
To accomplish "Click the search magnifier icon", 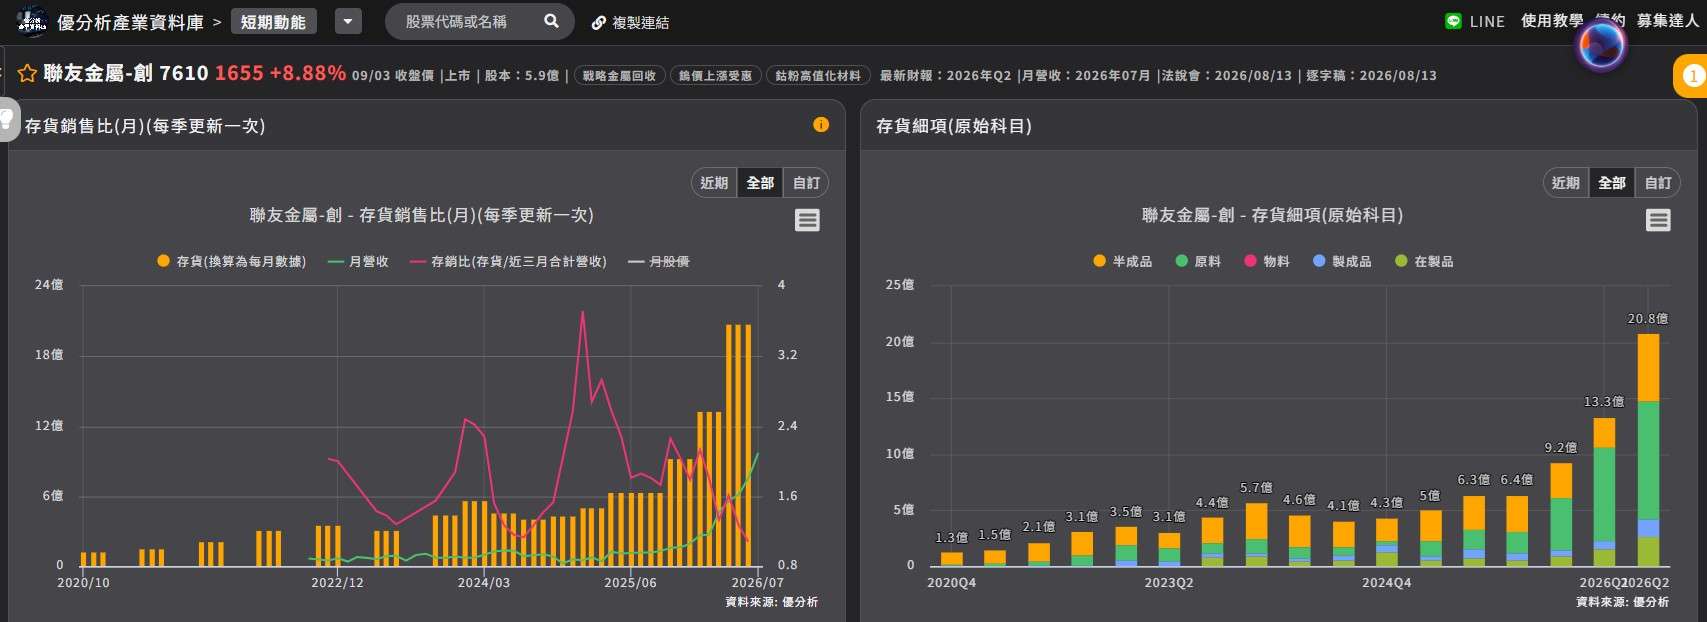I will tap(551, 21).
